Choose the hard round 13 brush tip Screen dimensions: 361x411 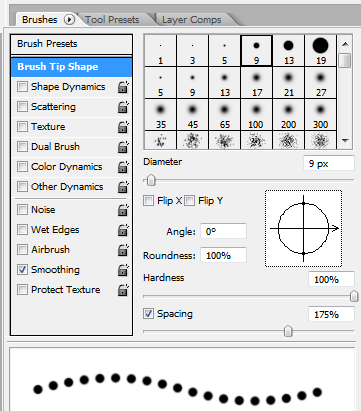click(x=288, y=50)
